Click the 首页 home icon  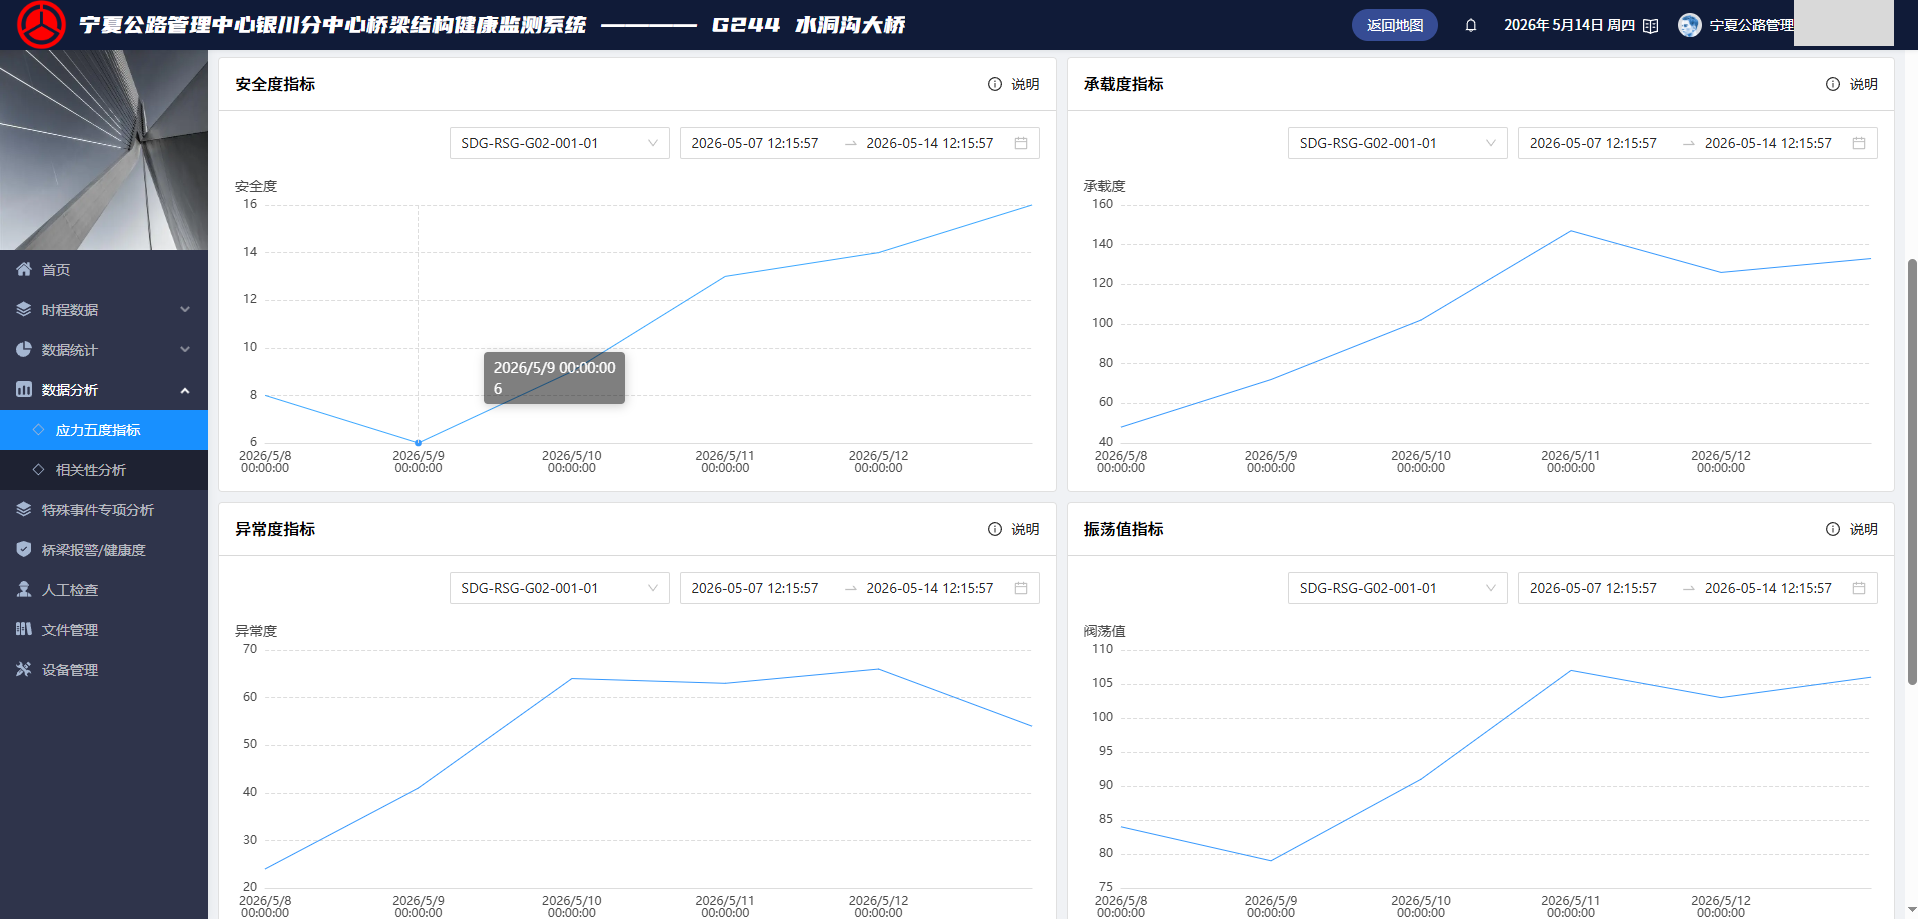[x=24, y=269]
